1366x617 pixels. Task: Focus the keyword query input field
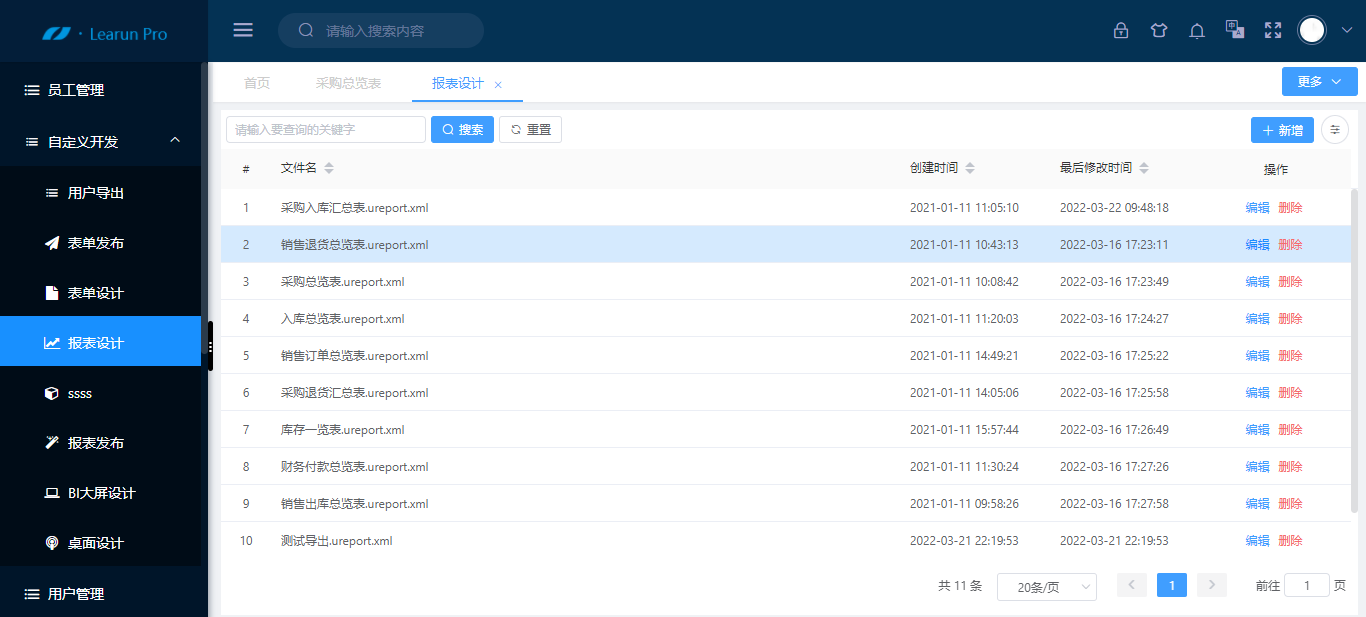(x=326, y=130)
